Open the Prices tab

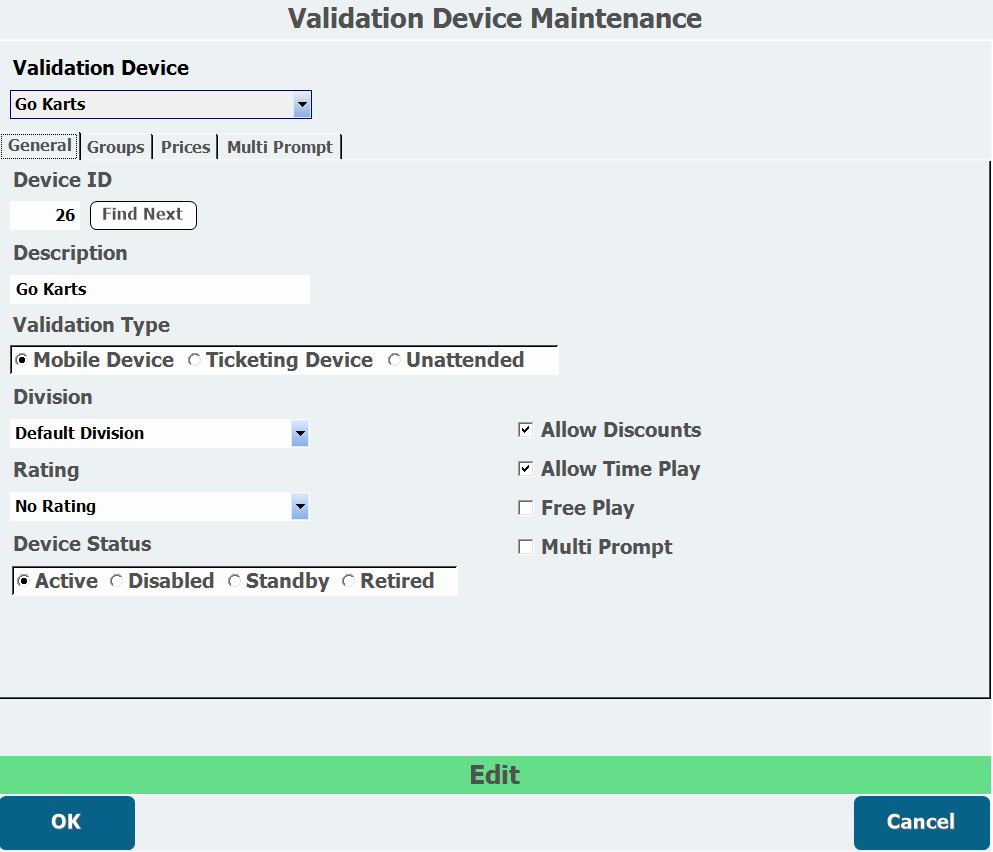coord(185,147)
